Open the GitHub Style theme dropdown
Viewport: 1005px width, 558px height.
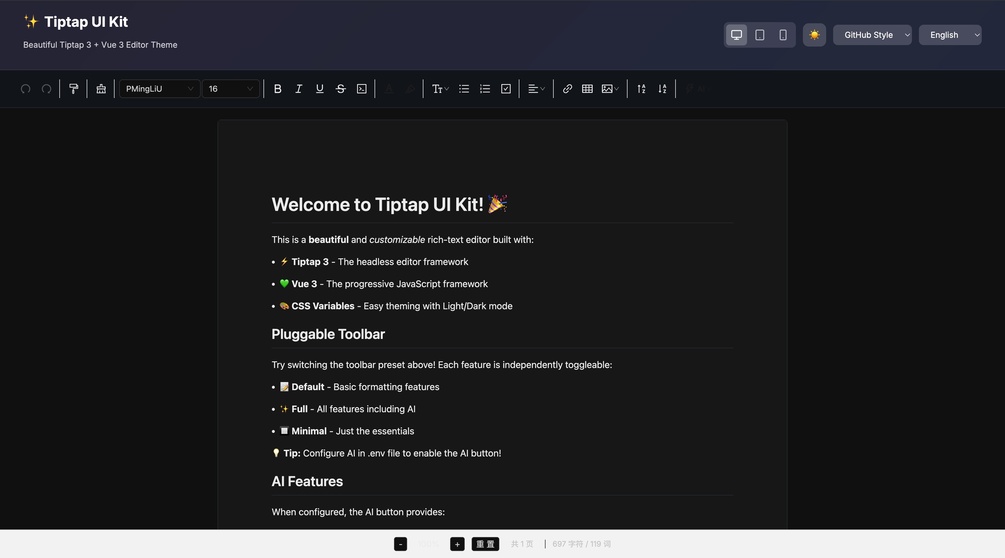pyautogui.click(x=872, y=35)
